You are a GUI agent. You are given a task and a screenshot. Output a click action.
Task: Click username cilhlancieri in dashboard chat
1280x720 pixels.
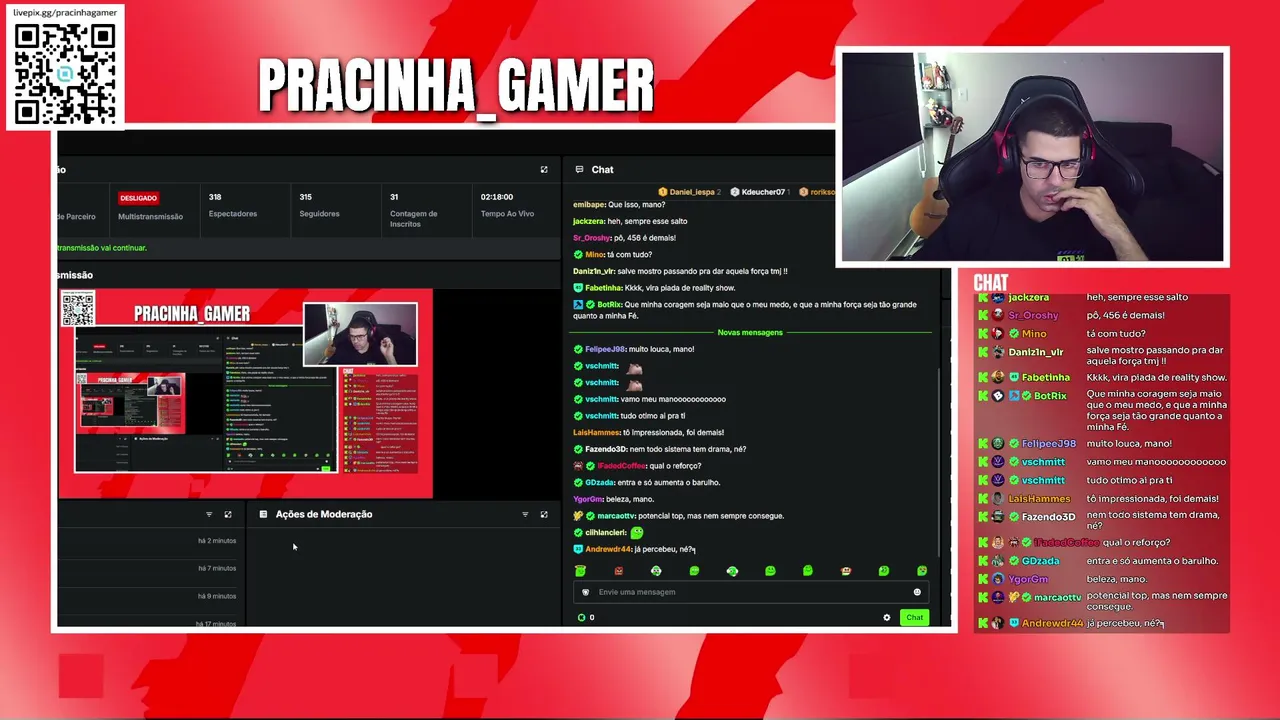606,533
